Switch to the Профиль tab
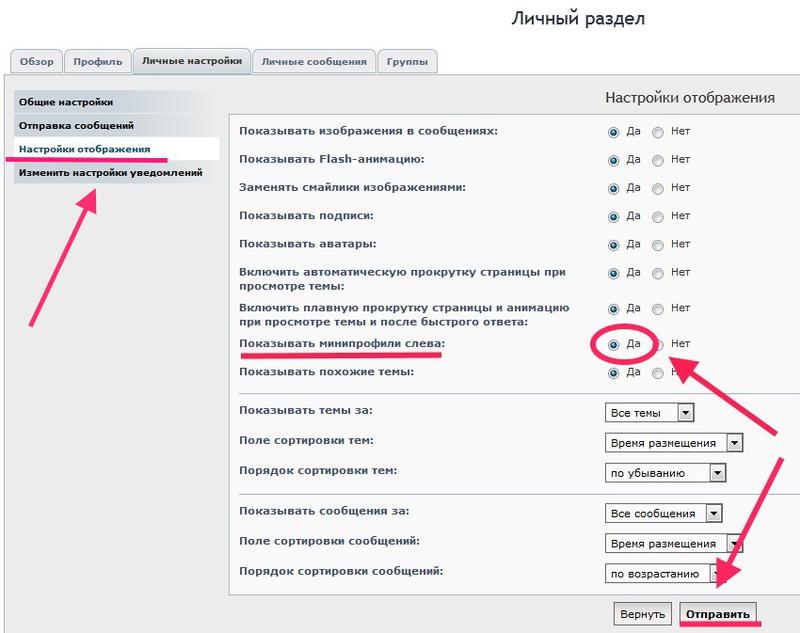800x633 pixels. [98, 62]
